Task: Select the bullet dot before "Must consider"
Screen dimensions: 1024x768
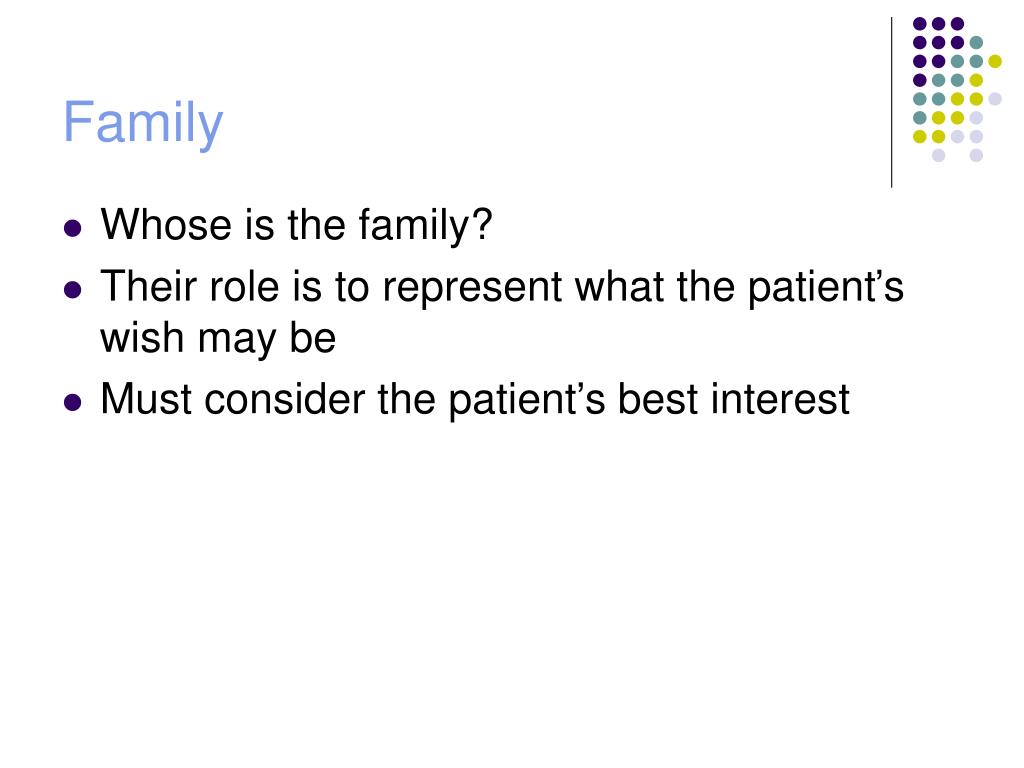Action: (73, 402)
